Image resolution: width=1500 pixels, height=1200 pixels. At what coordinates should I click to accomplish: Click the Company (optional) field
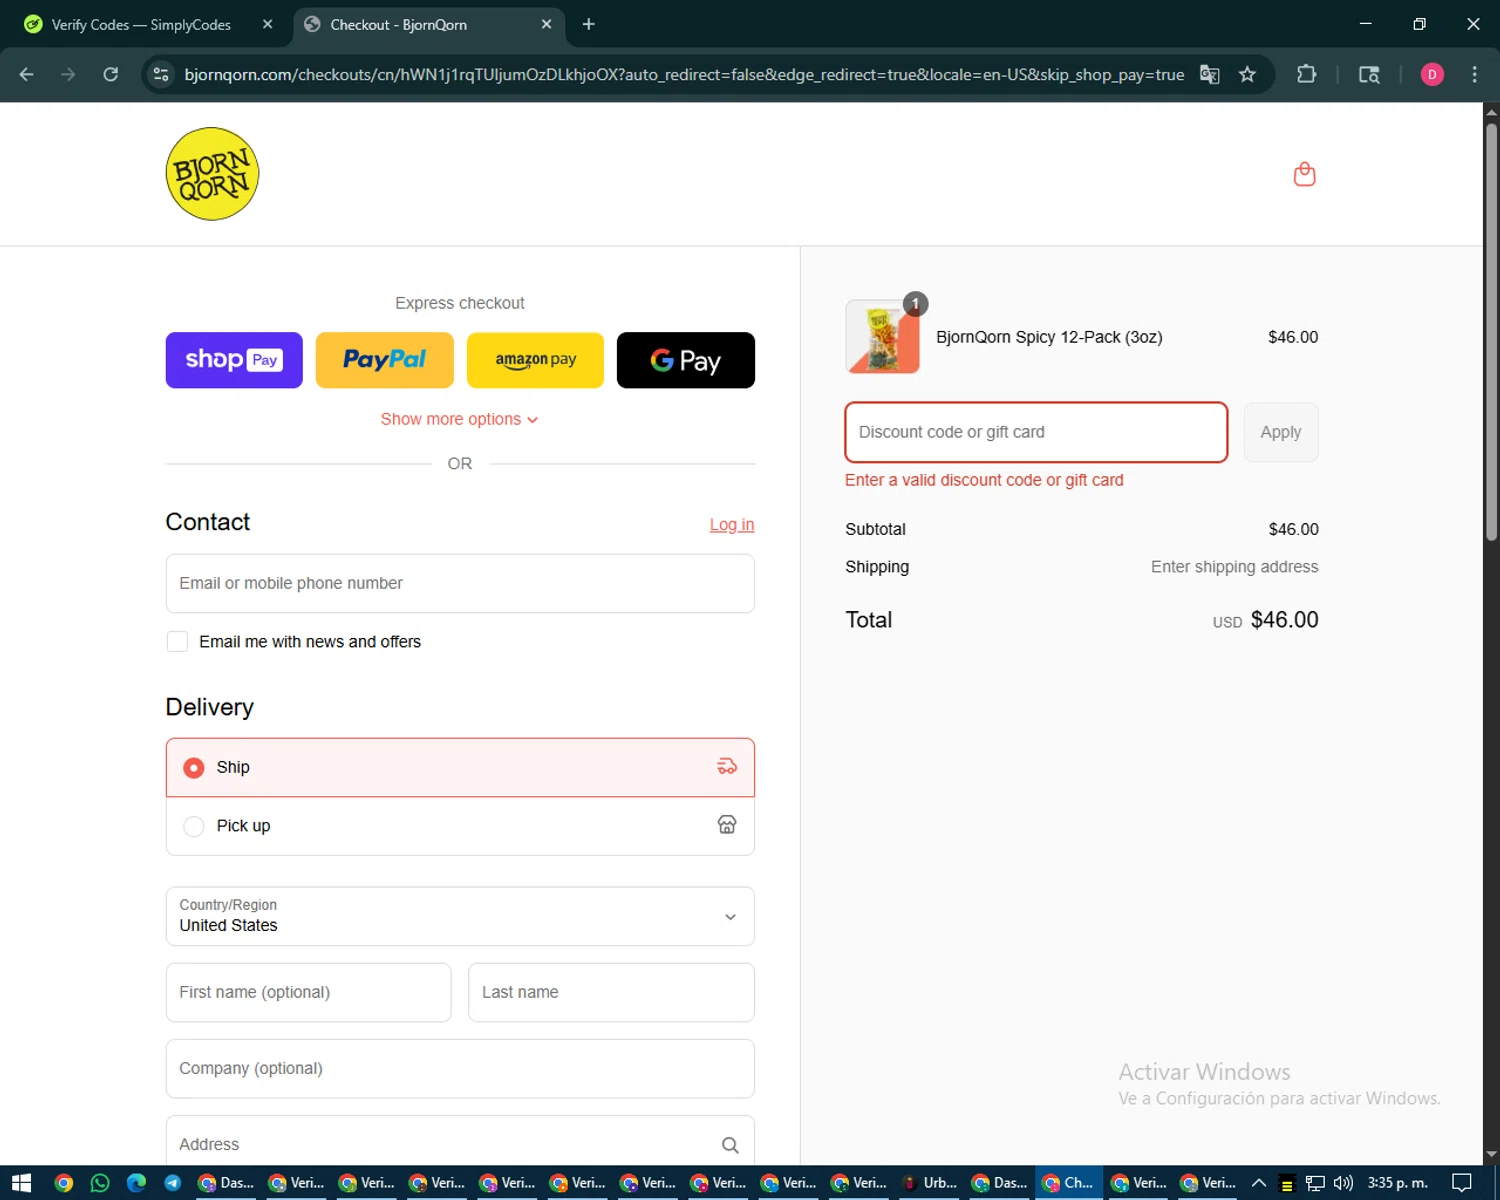pyautogui.click(x=460, y=1068)
